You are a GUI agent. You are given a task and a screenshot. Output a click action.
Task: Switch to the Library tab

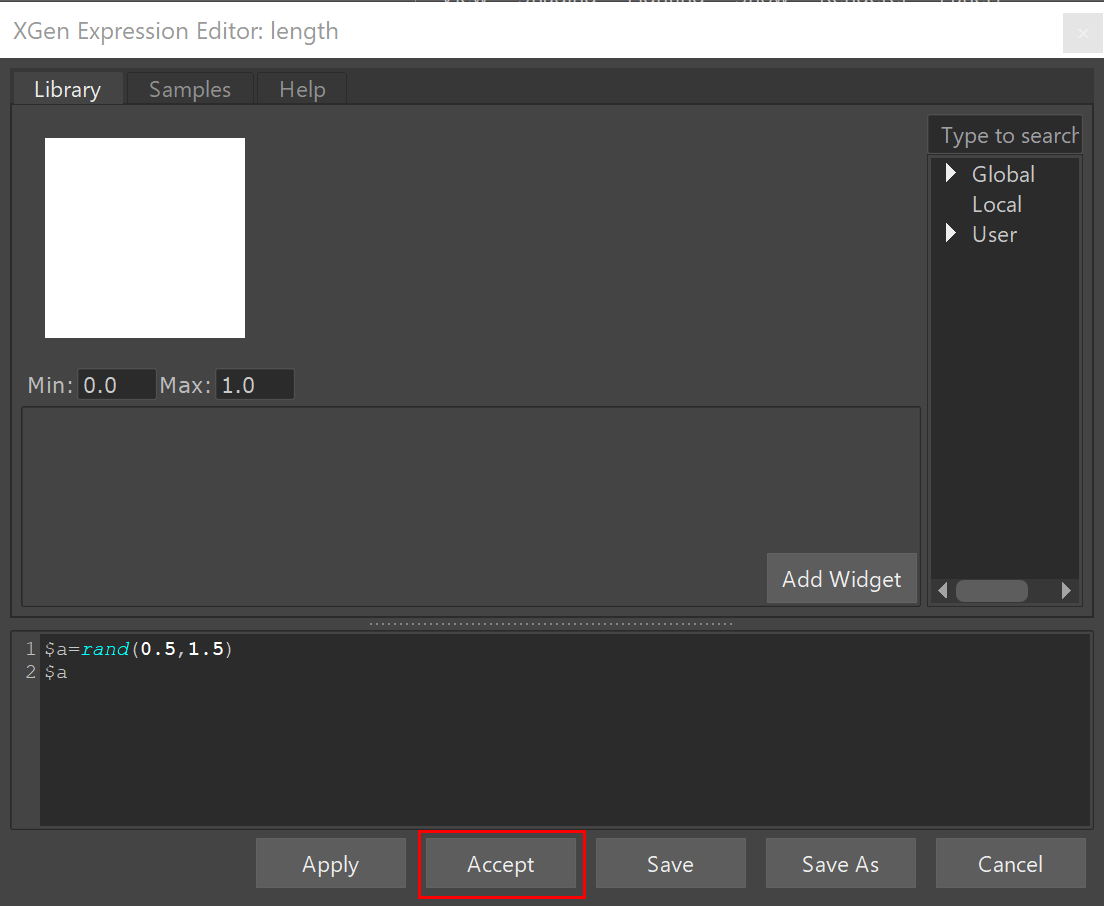point(68,89)
